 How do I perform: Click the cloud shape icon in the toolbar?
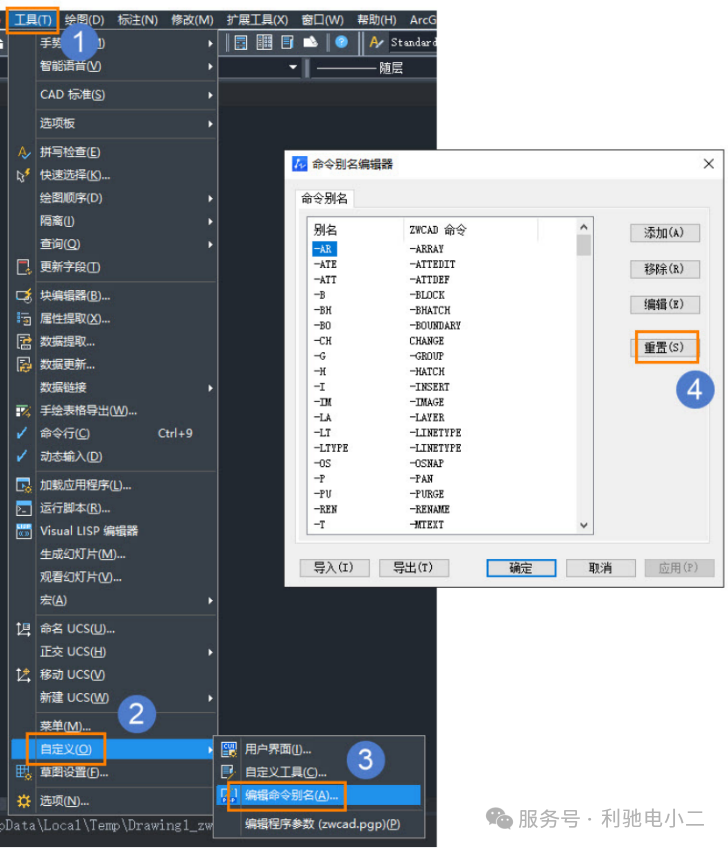coord(310,42)
